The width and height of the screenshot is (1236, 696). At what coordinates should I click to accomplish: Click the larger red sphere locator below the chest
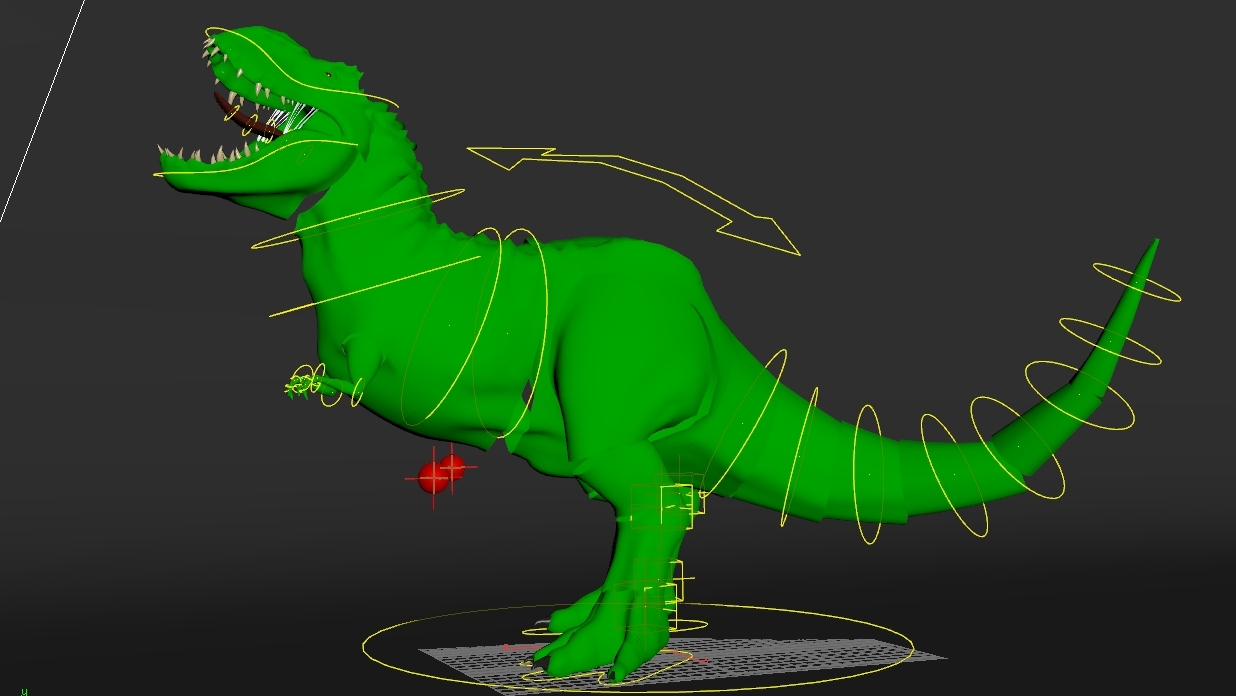coord(433,478)
